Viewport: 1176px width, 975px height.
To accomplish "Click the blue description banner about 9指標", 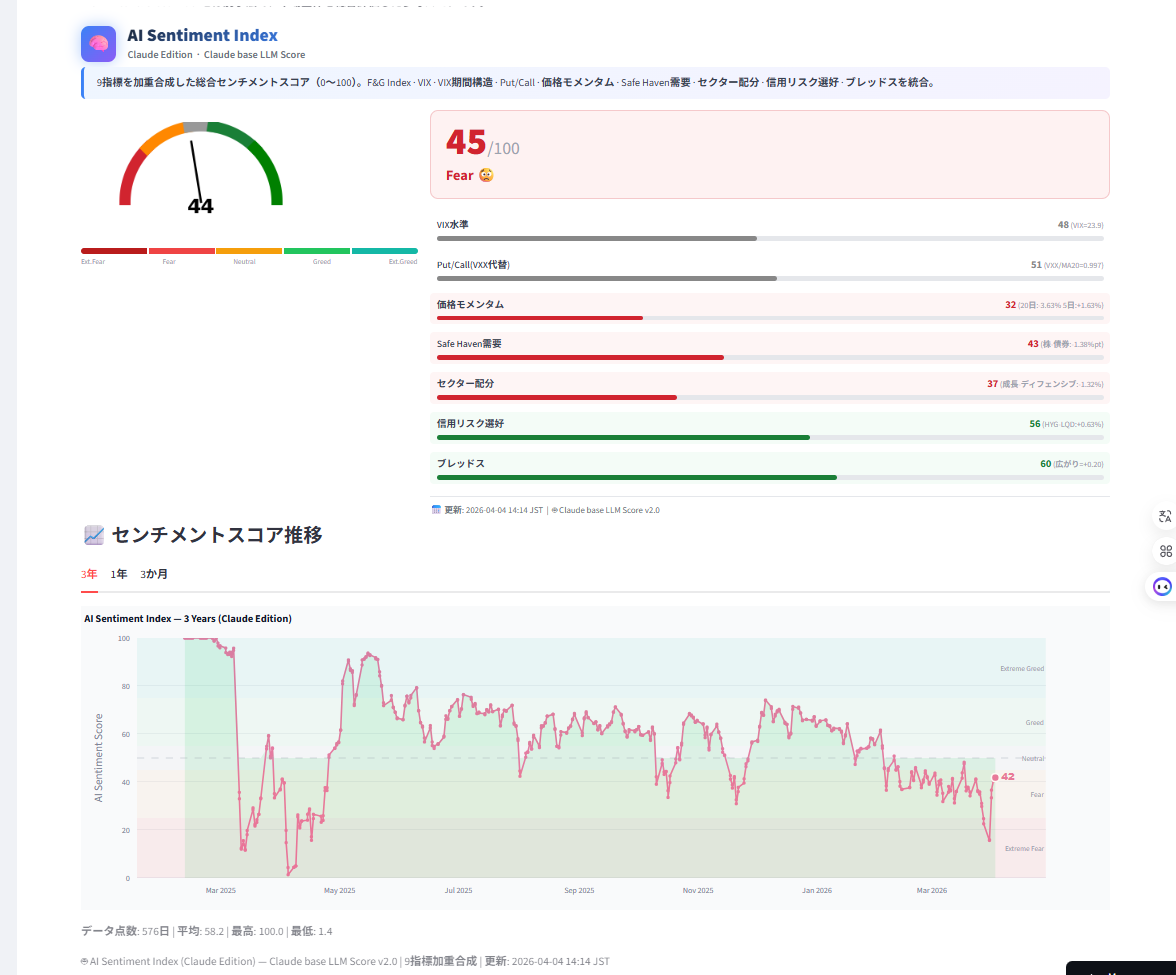I will [x=596, y=82].
